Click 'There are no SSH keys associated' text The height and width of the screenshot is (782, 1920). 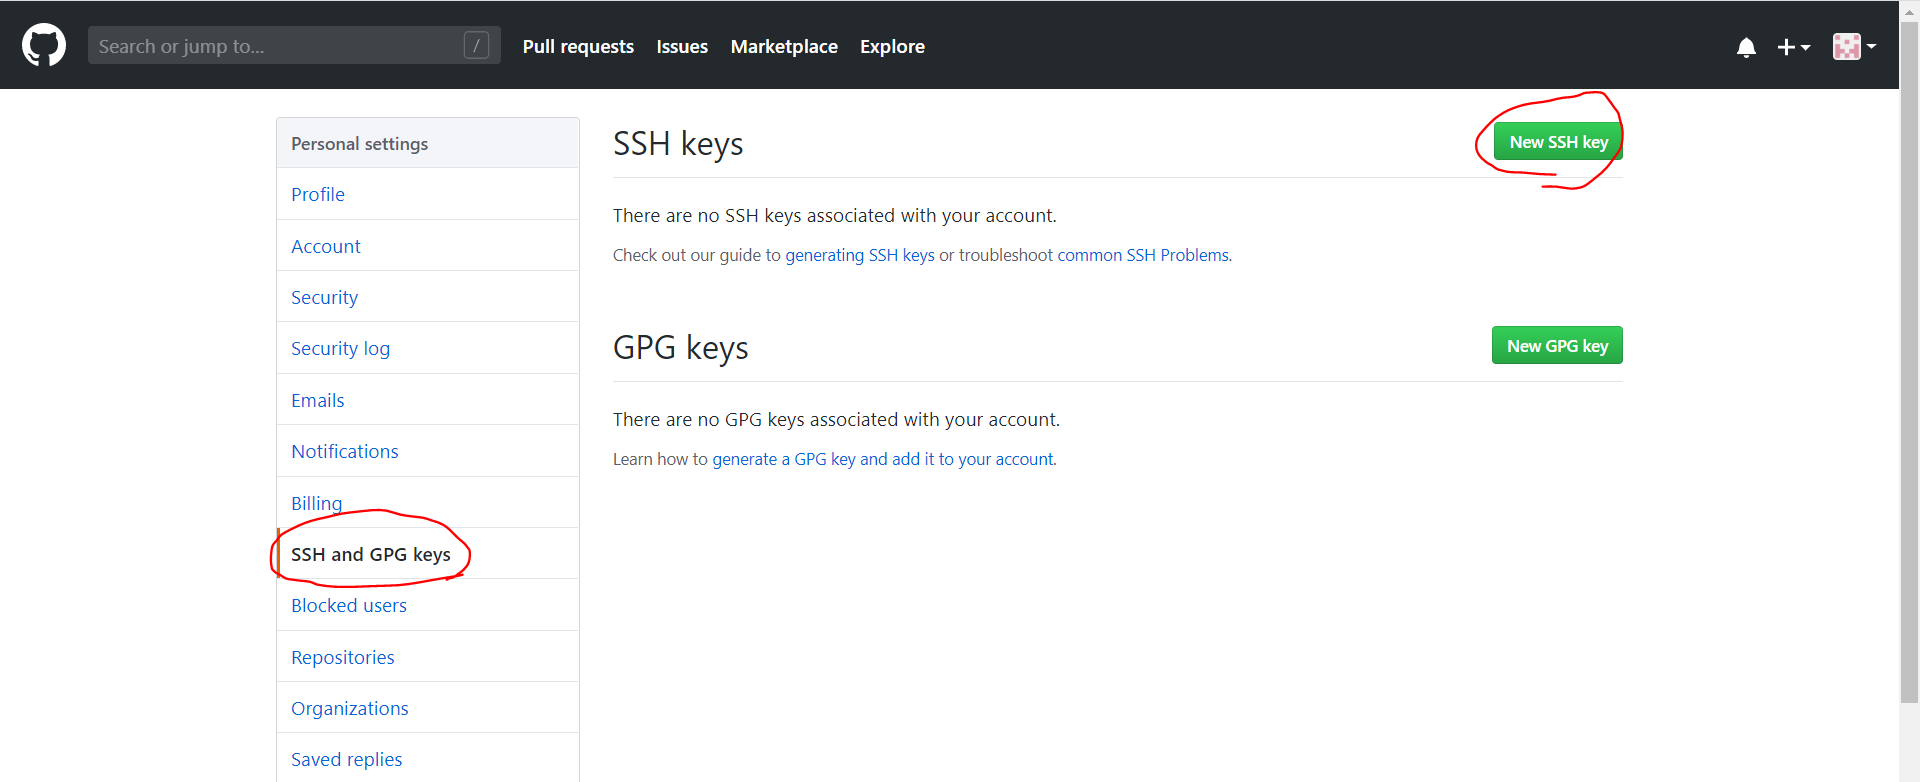[834, 215]
